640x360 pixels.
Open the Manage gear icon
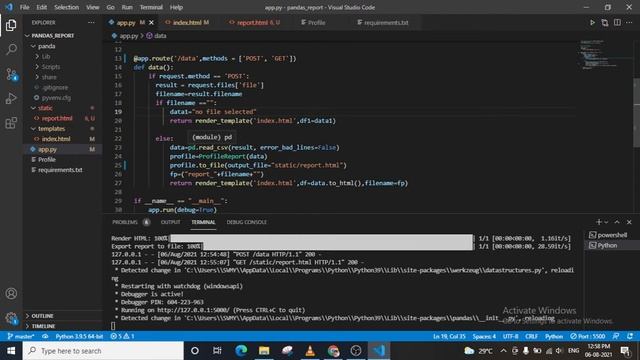[x=11, y=318]
